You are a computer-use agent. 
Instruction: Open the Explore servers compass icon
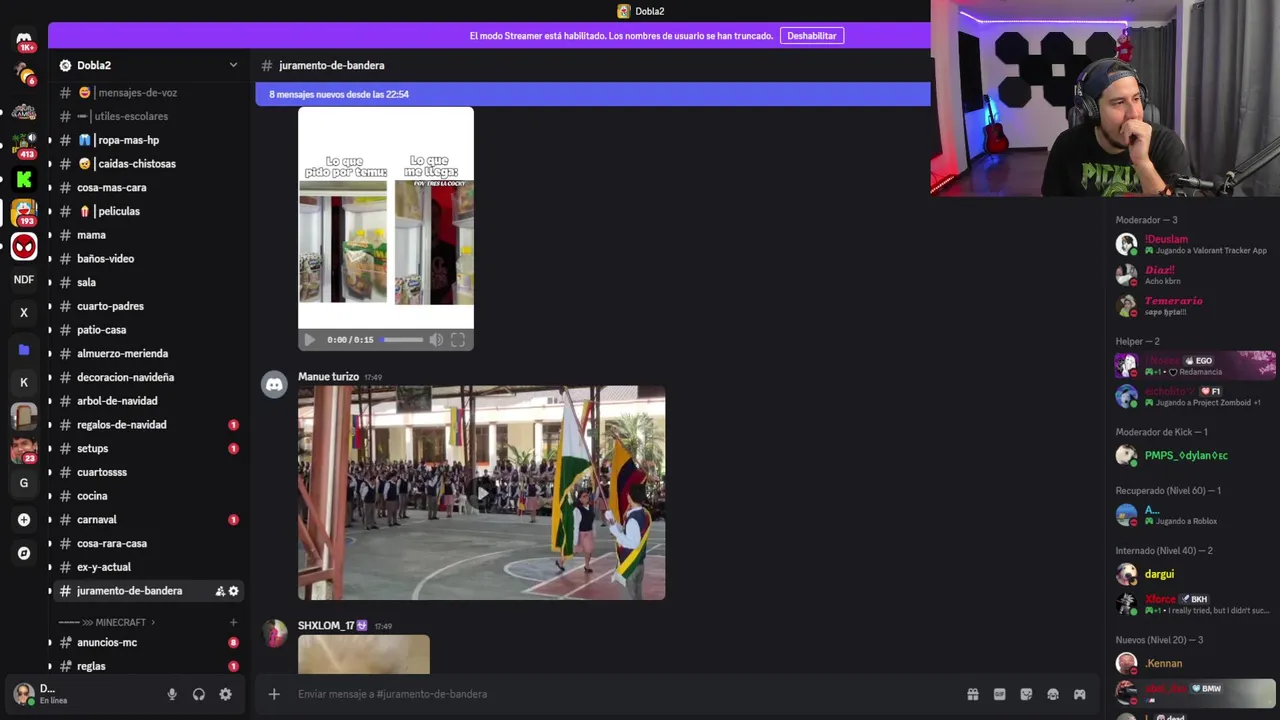click(x=24, y=553)
